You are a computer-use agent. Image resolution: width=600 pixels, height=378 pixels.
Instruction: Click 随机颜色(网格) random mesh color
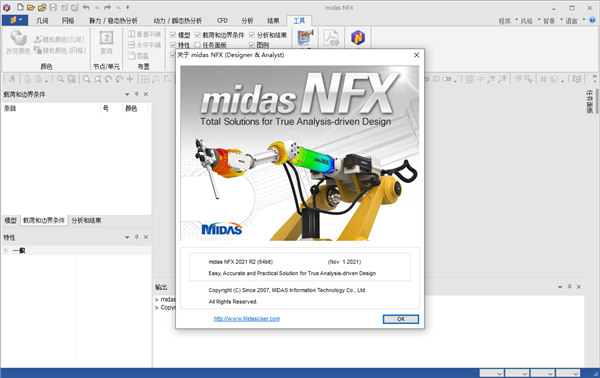(59, 50)
